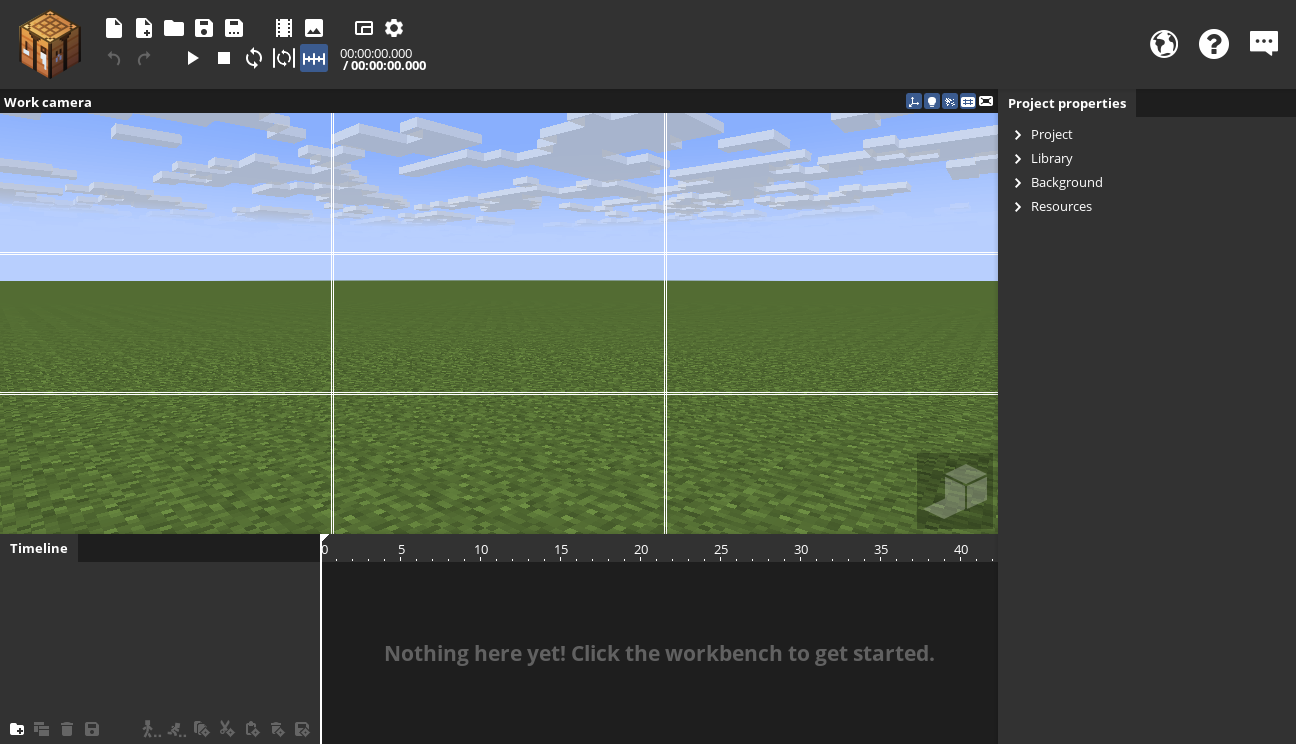Click the delete keyframes trash icon
Image resolution: width=1296 pixels, height=744 pixels.
(x=277, y=729)
